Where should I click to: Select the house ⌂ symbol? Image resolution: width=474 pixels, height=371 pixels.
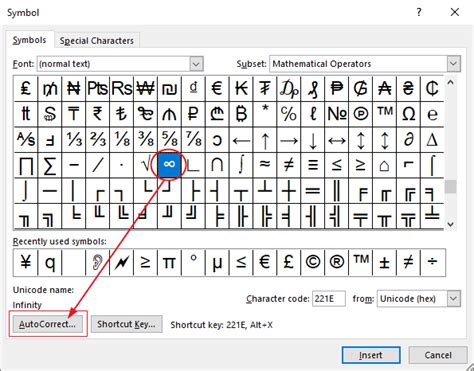385,165
